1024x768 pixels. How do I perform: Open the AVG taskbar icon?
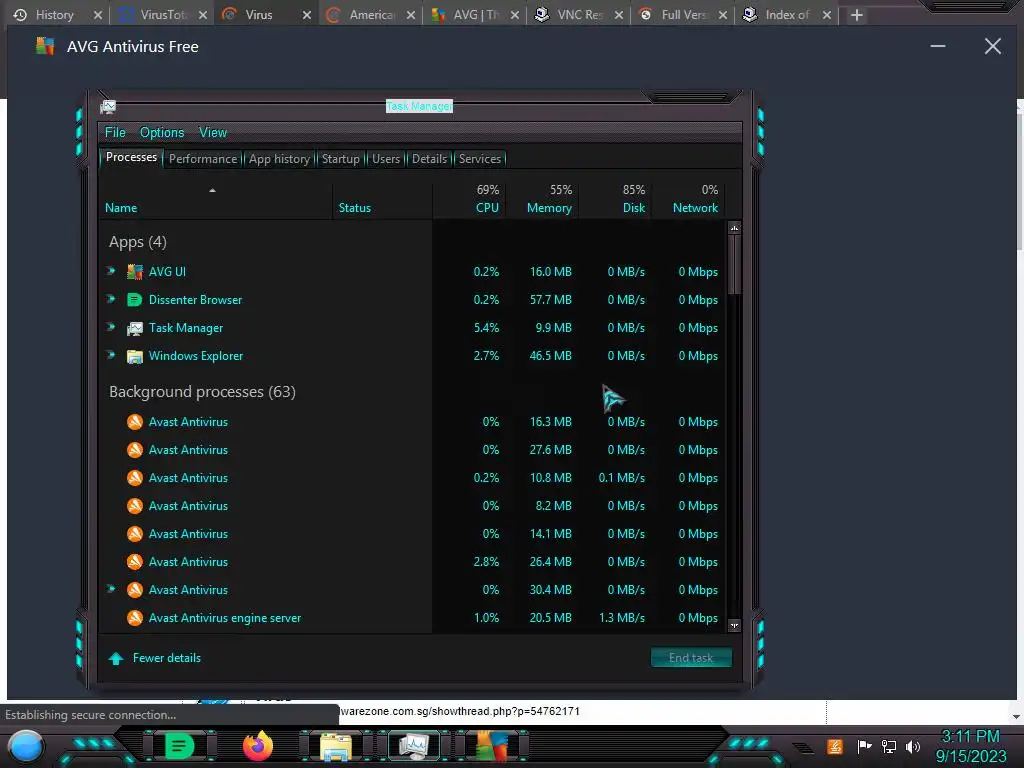click(492, 746)
